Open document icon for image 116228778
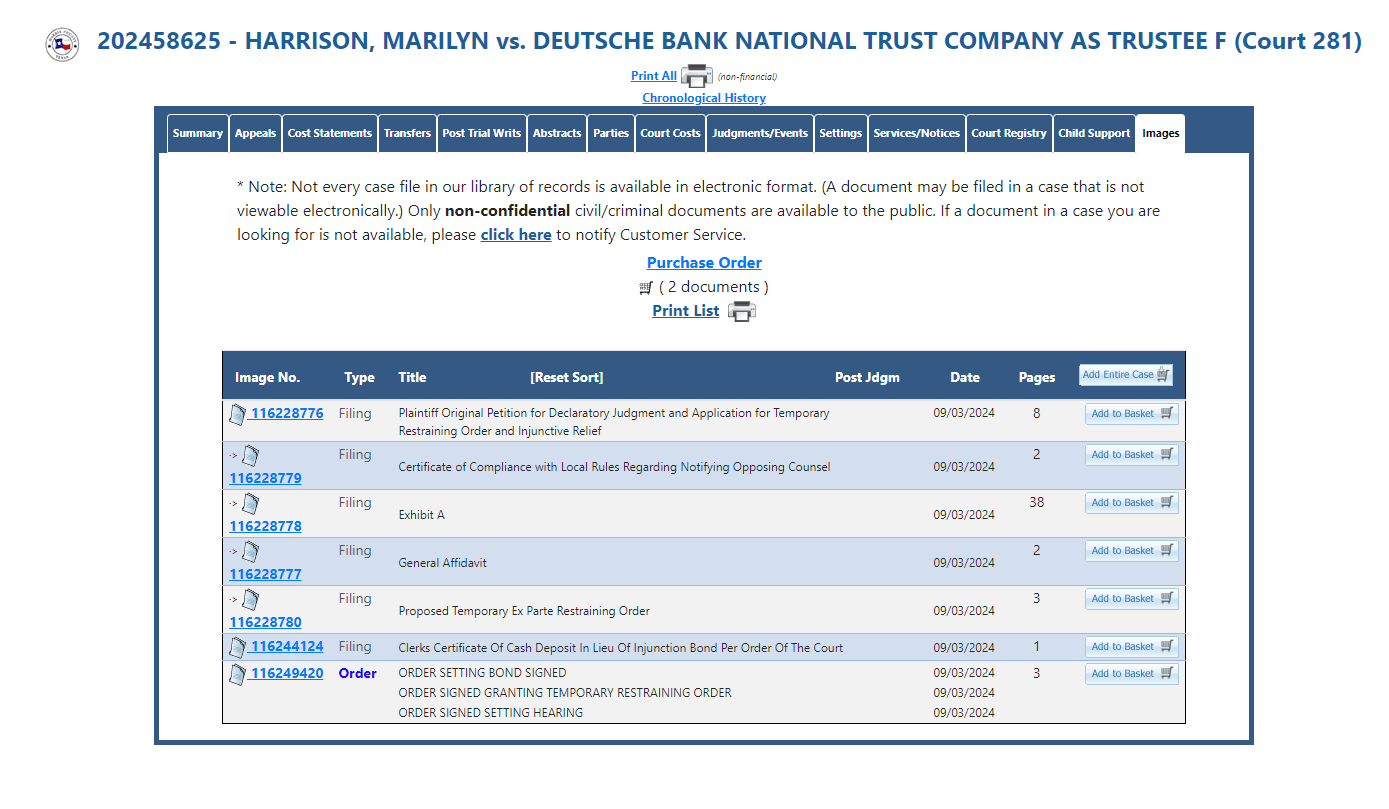This screenshot has height=809, width=1389. tap(250, 504)
